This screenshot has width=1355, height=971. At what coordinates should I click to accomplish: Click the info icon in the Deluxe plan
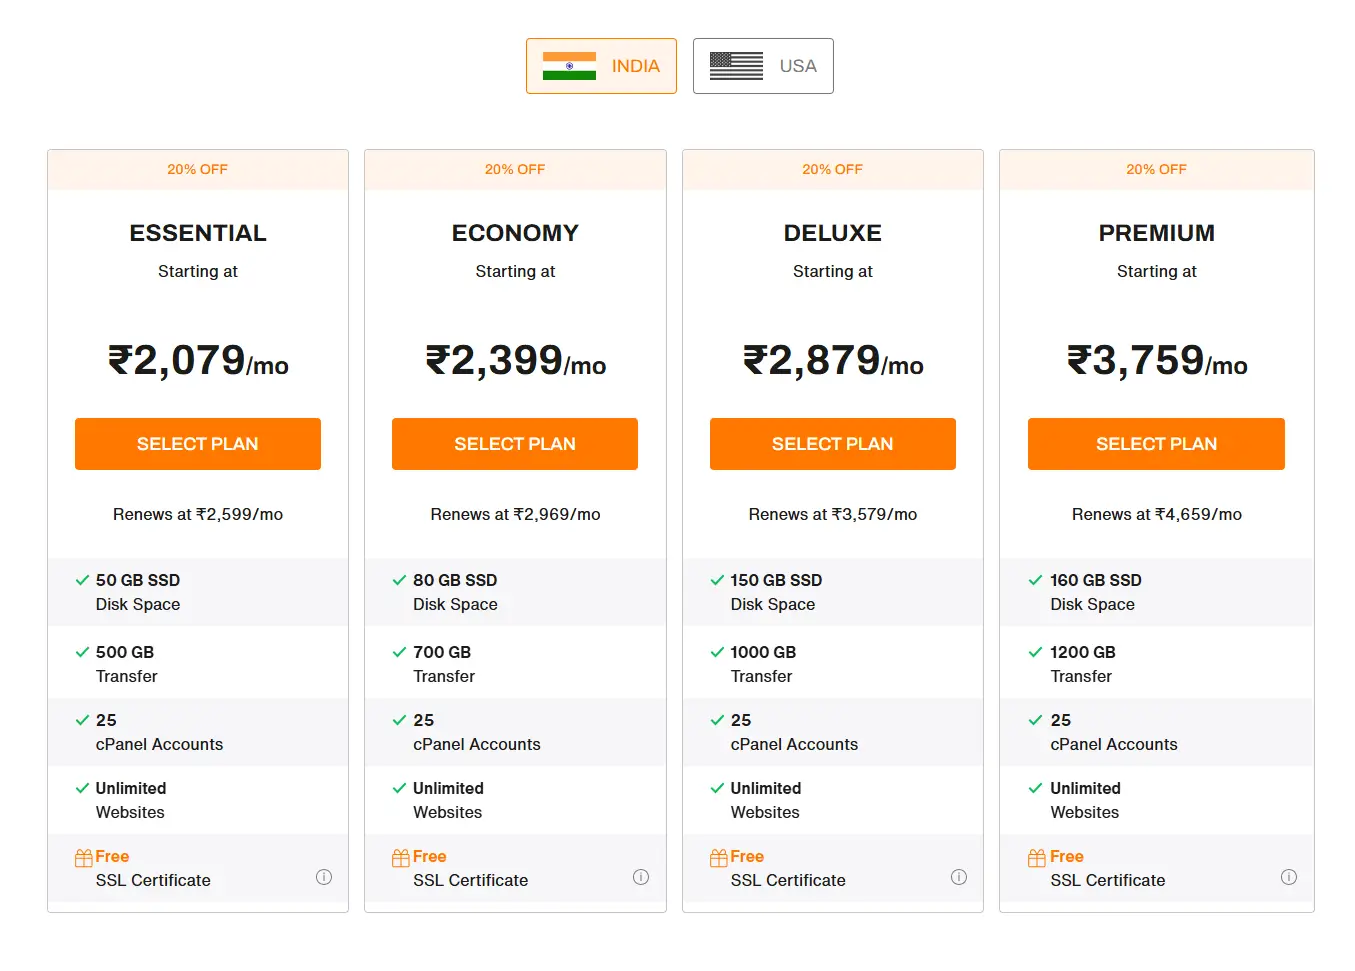tap(958, 876)
